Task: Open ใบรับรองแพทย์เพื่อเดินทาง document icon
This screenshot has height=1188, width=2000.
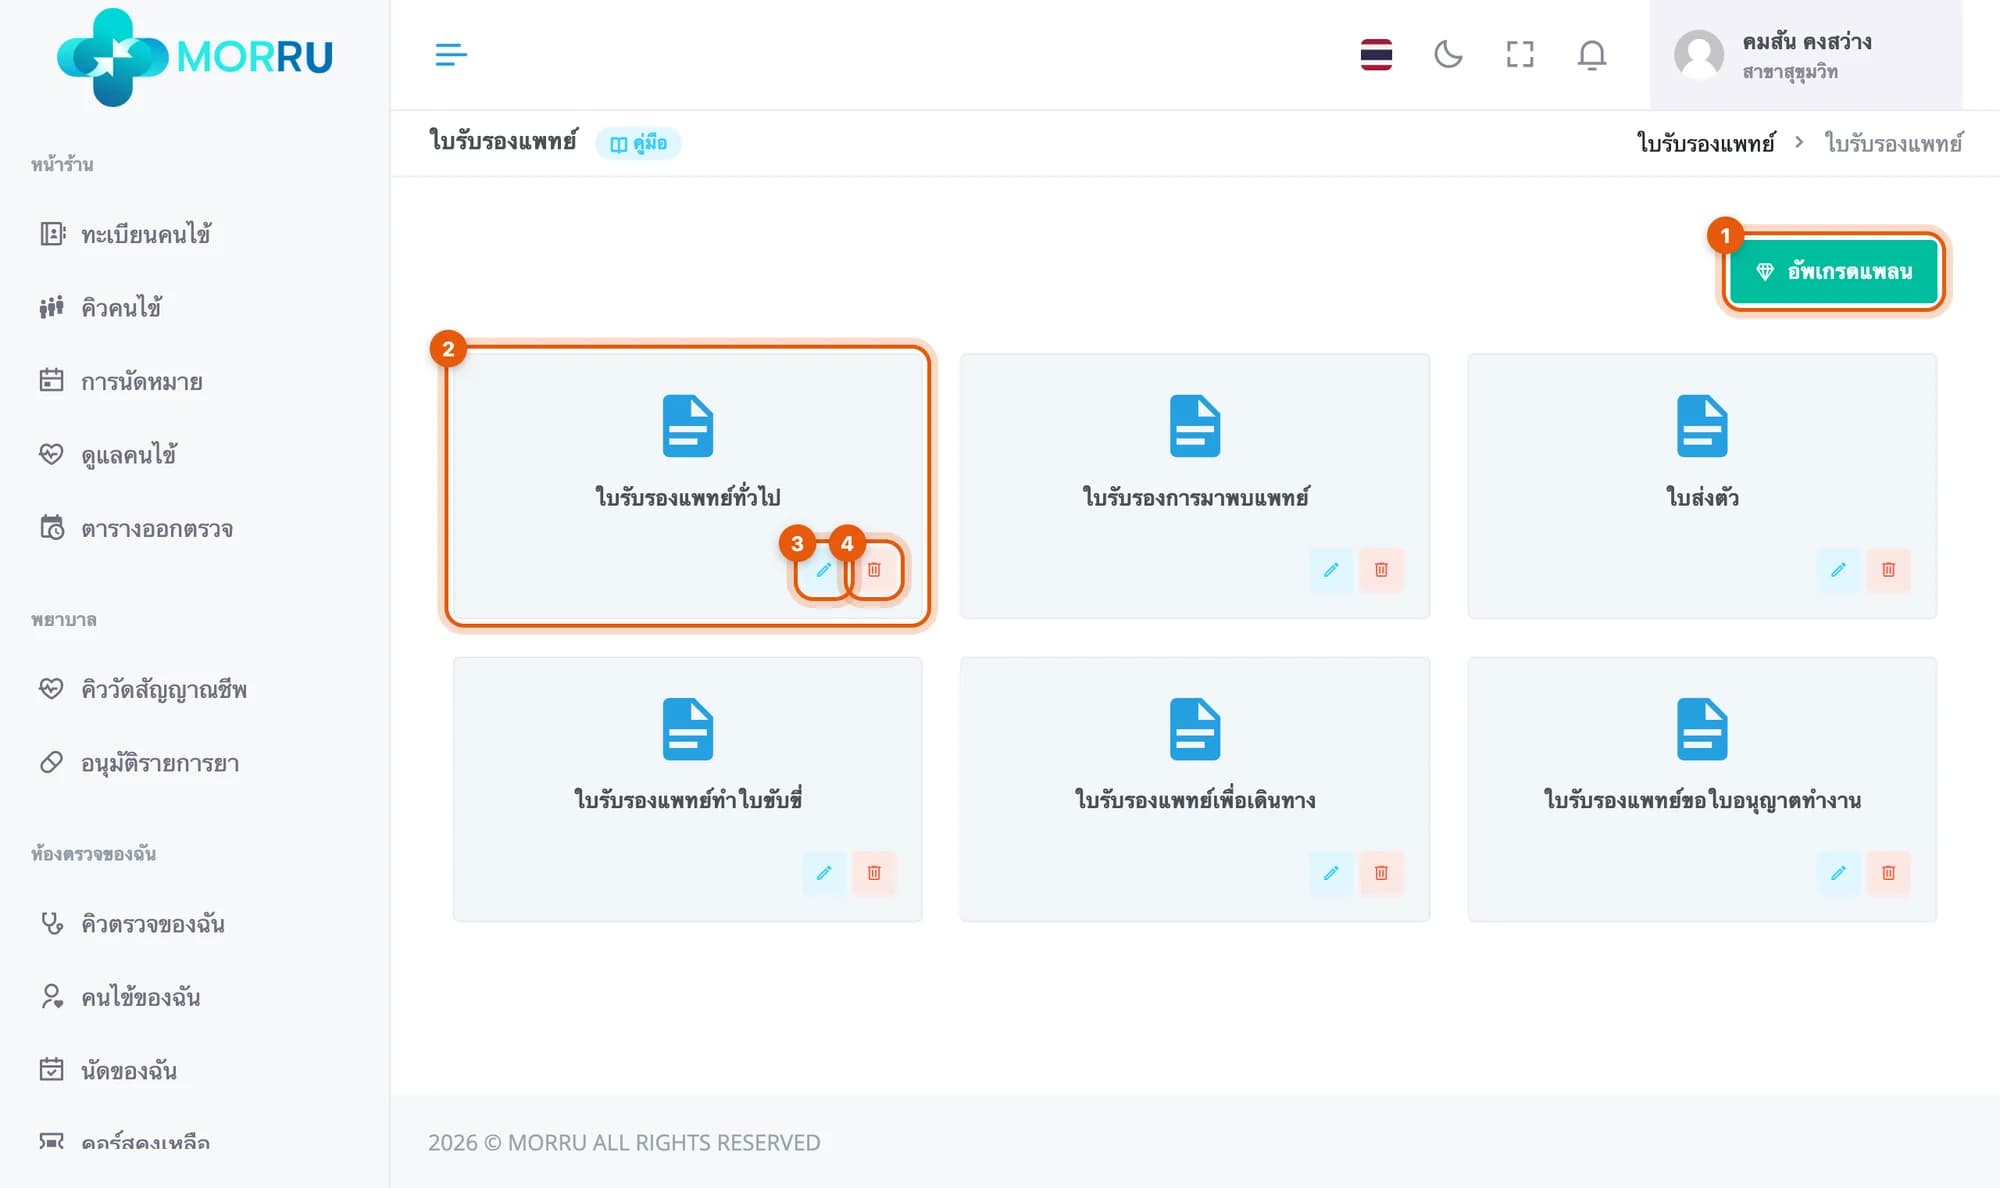Action: [x=1195, y=729]
